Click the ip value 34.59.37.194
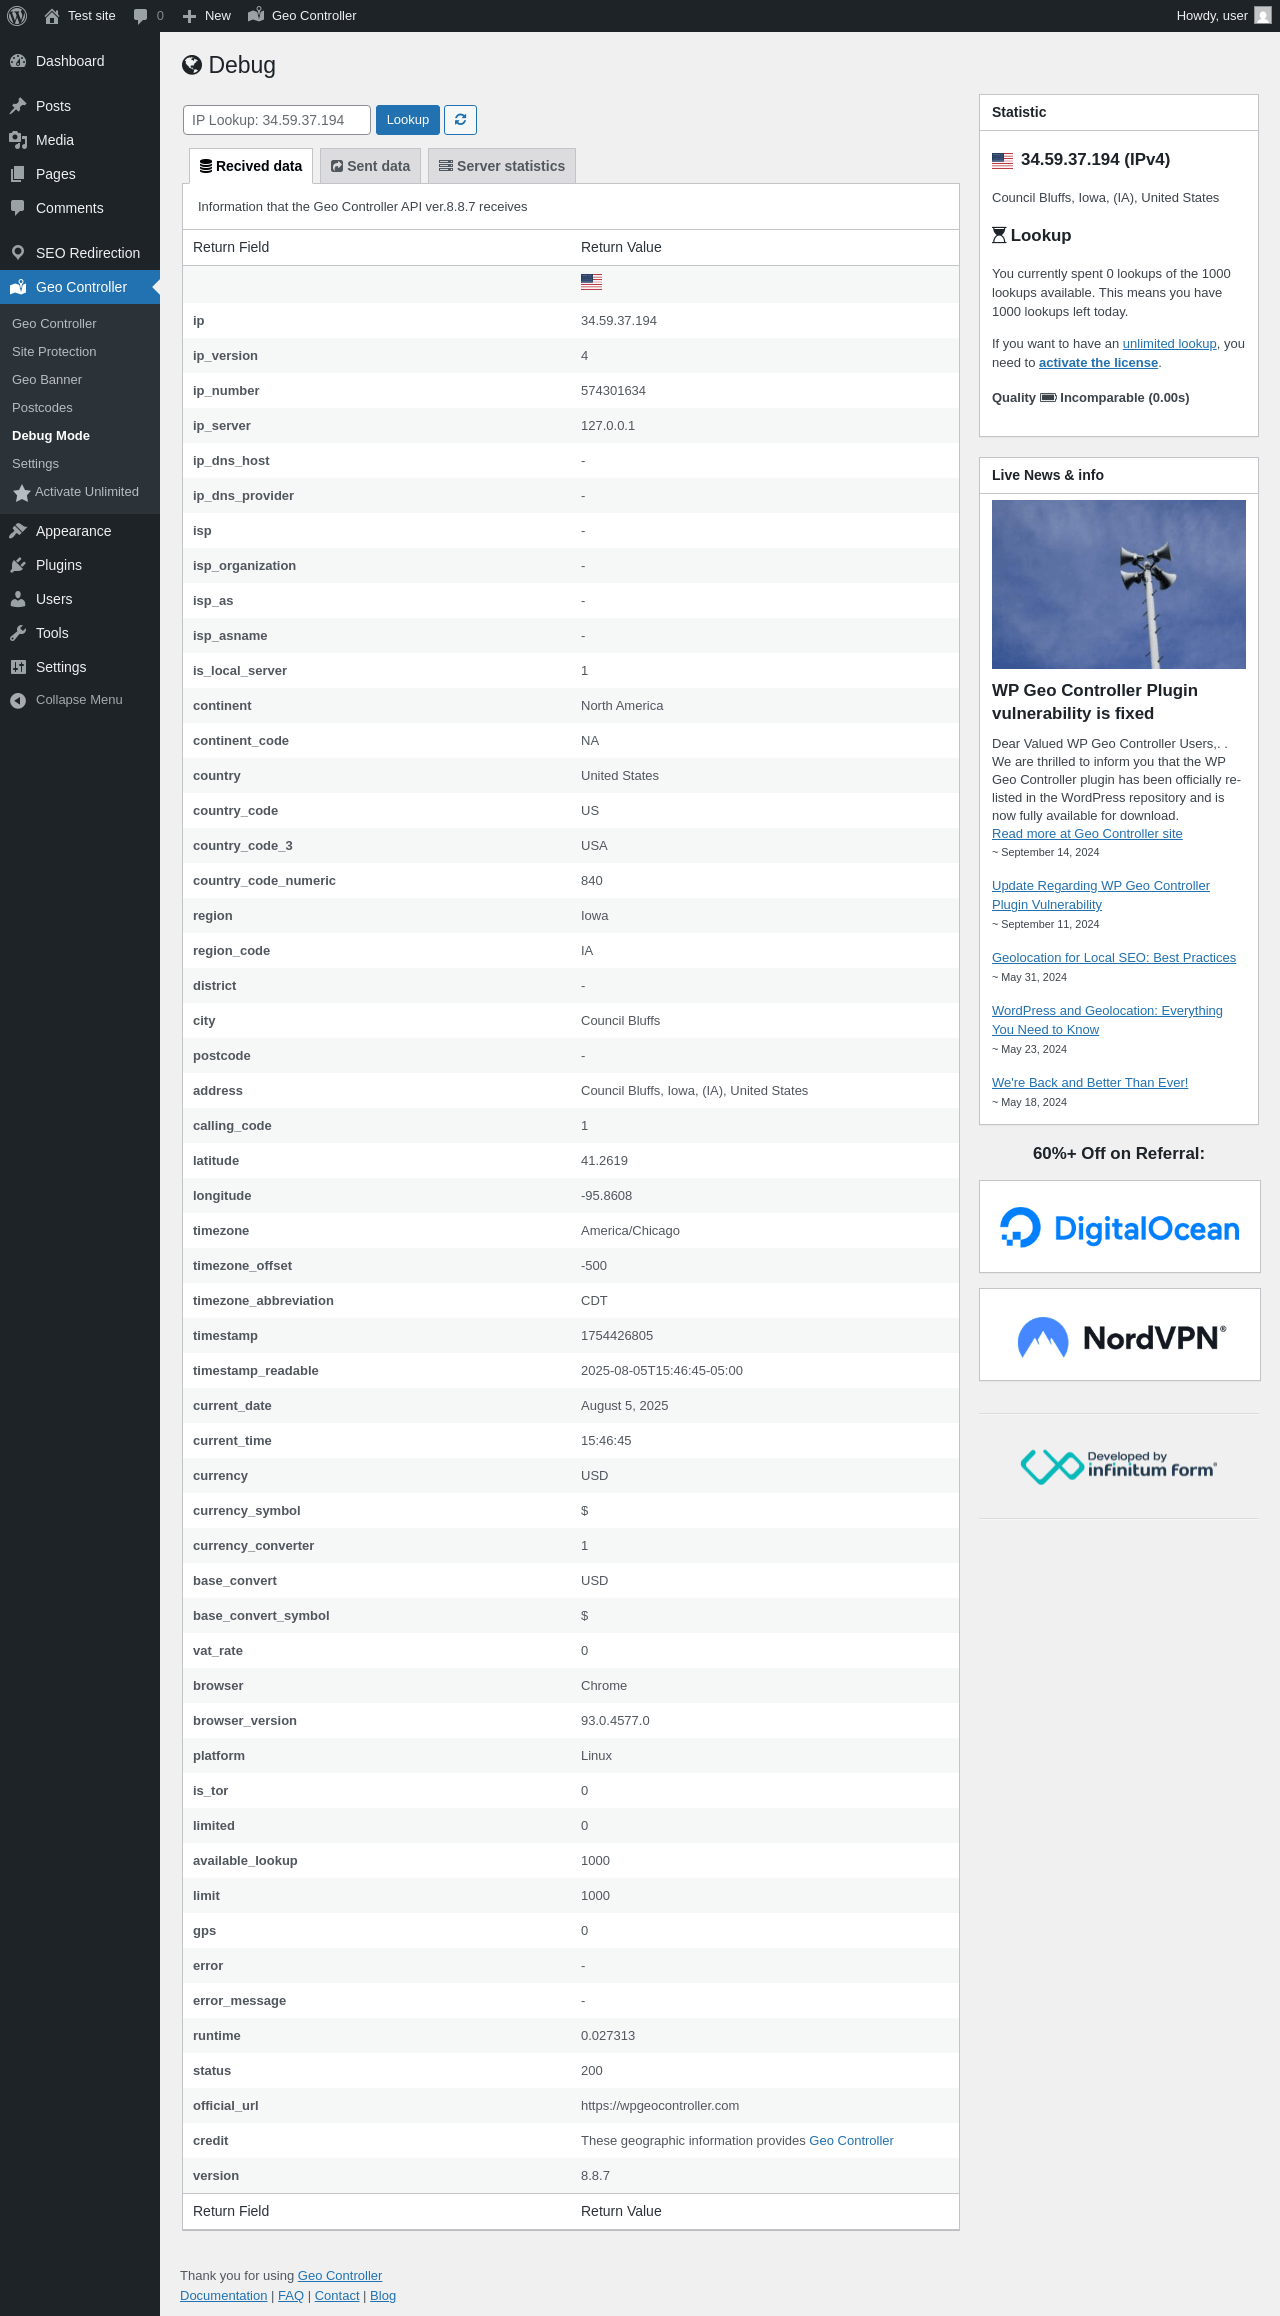The image size is (1280, 2316). point(619,321)
